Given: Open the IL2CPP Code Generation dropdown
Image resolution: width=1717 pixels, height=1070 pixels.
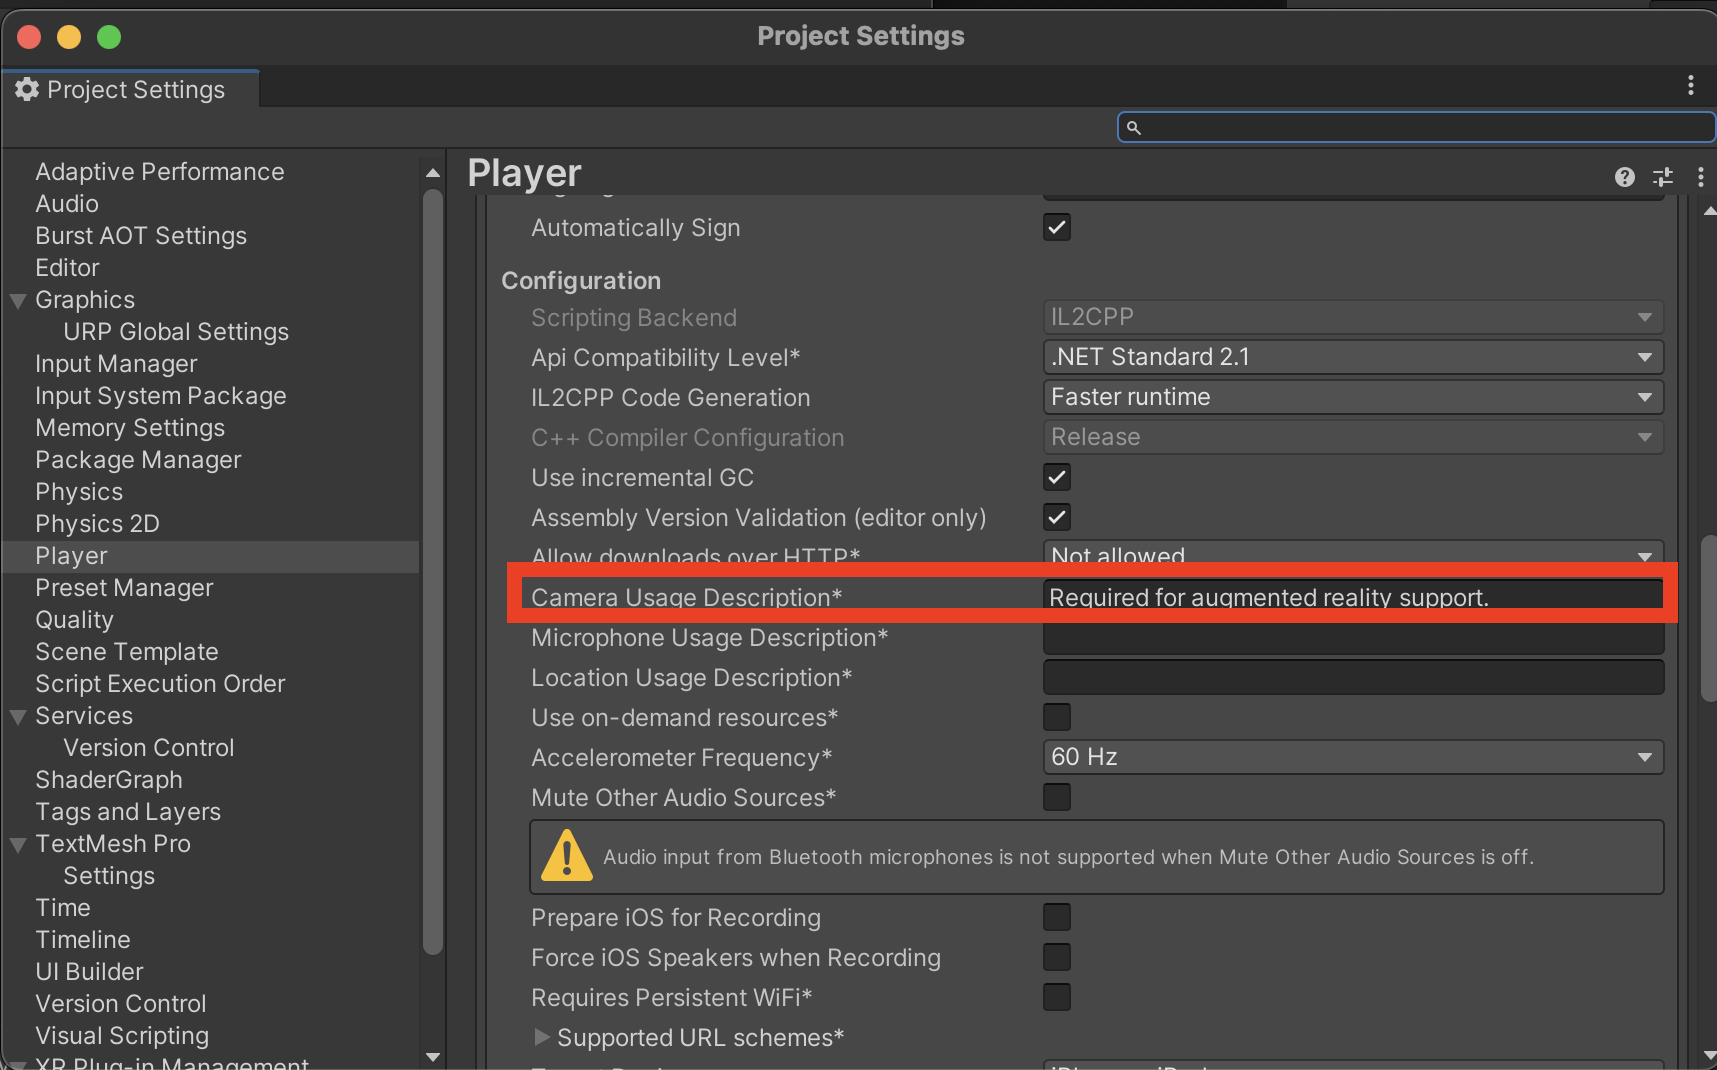Looking at the screenshot, I should [x=1353, y=397].
